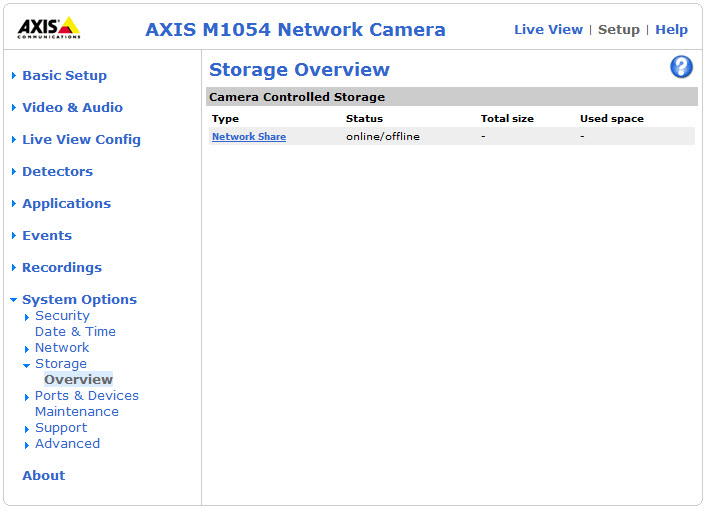Open the Recordings menu

(x=62, y=267)
